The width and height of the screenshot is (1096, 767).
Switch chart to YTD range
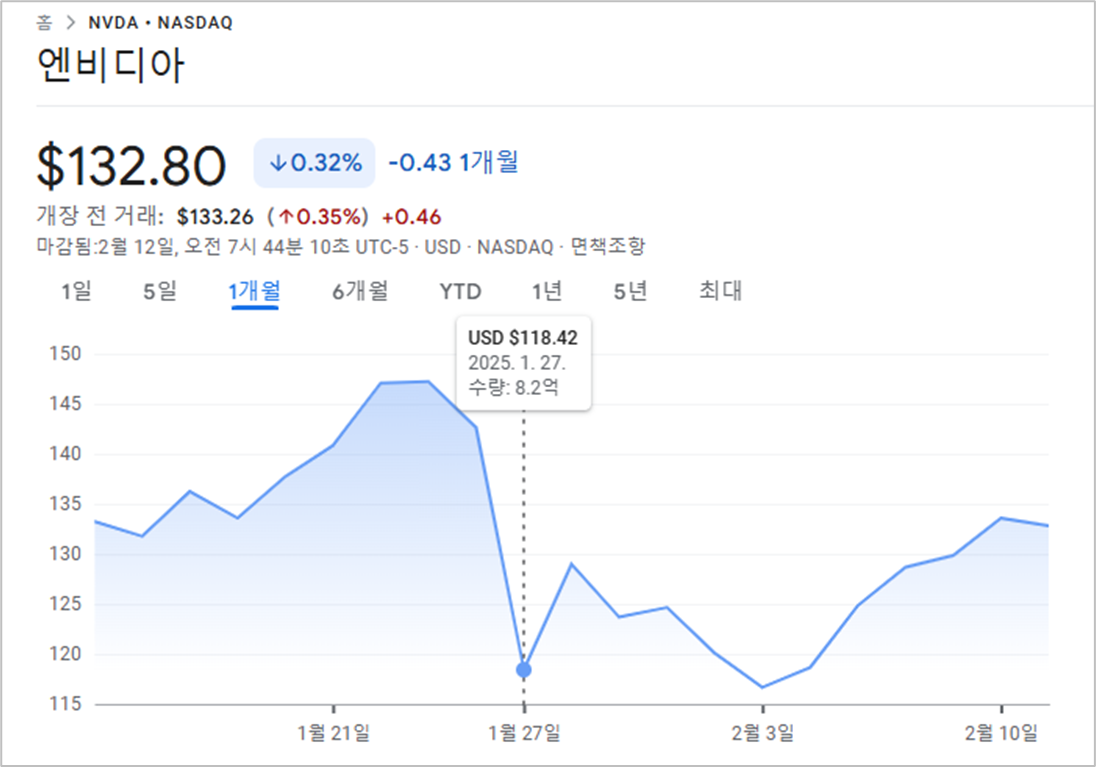[x=461, y=291]
